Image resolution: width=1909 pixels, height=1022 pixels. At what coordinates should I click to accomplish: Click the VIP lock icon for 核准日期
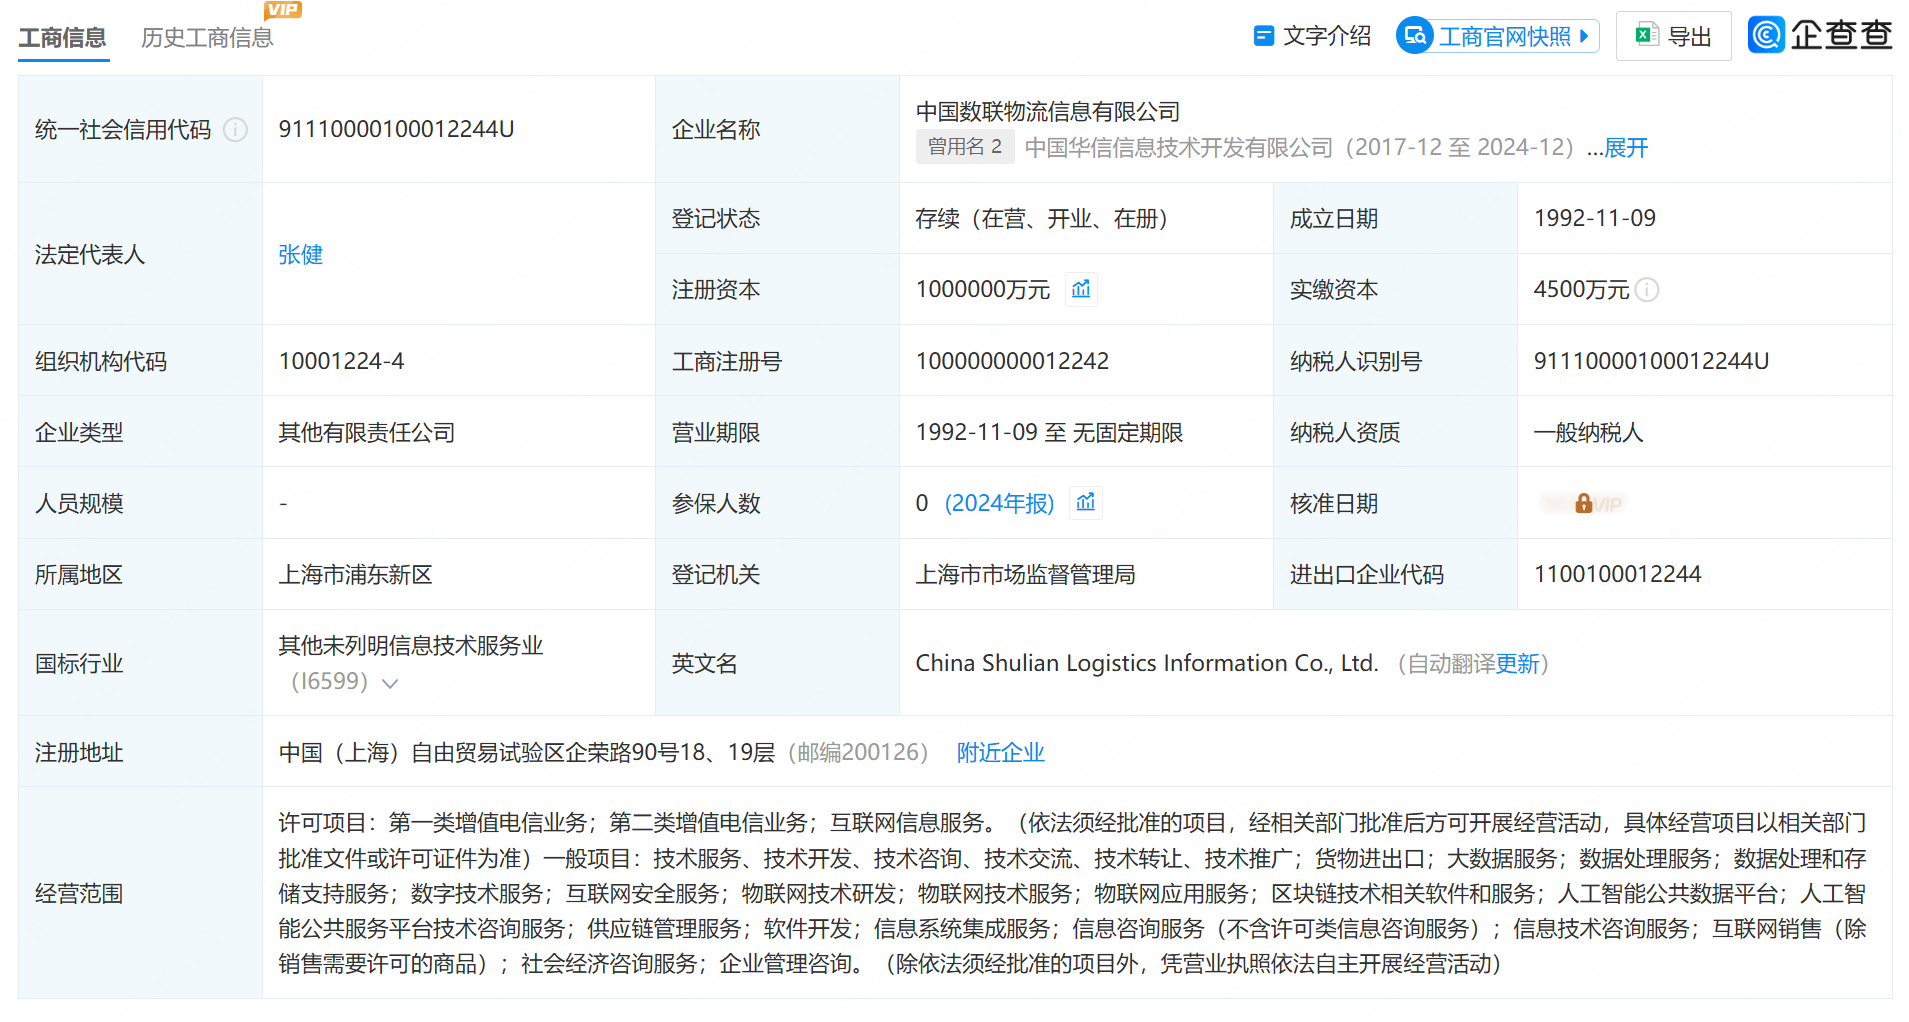pos(1584,504)
